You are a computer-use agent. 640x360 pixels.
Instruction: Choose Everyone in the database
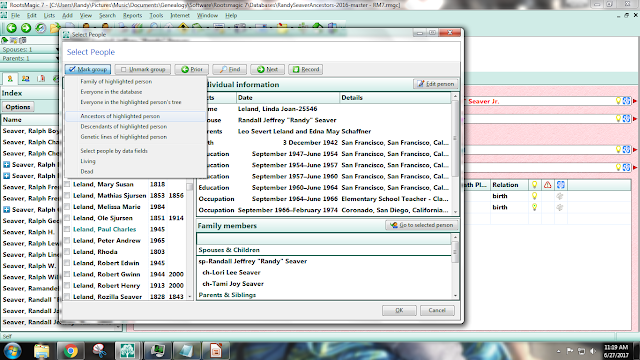136,92
